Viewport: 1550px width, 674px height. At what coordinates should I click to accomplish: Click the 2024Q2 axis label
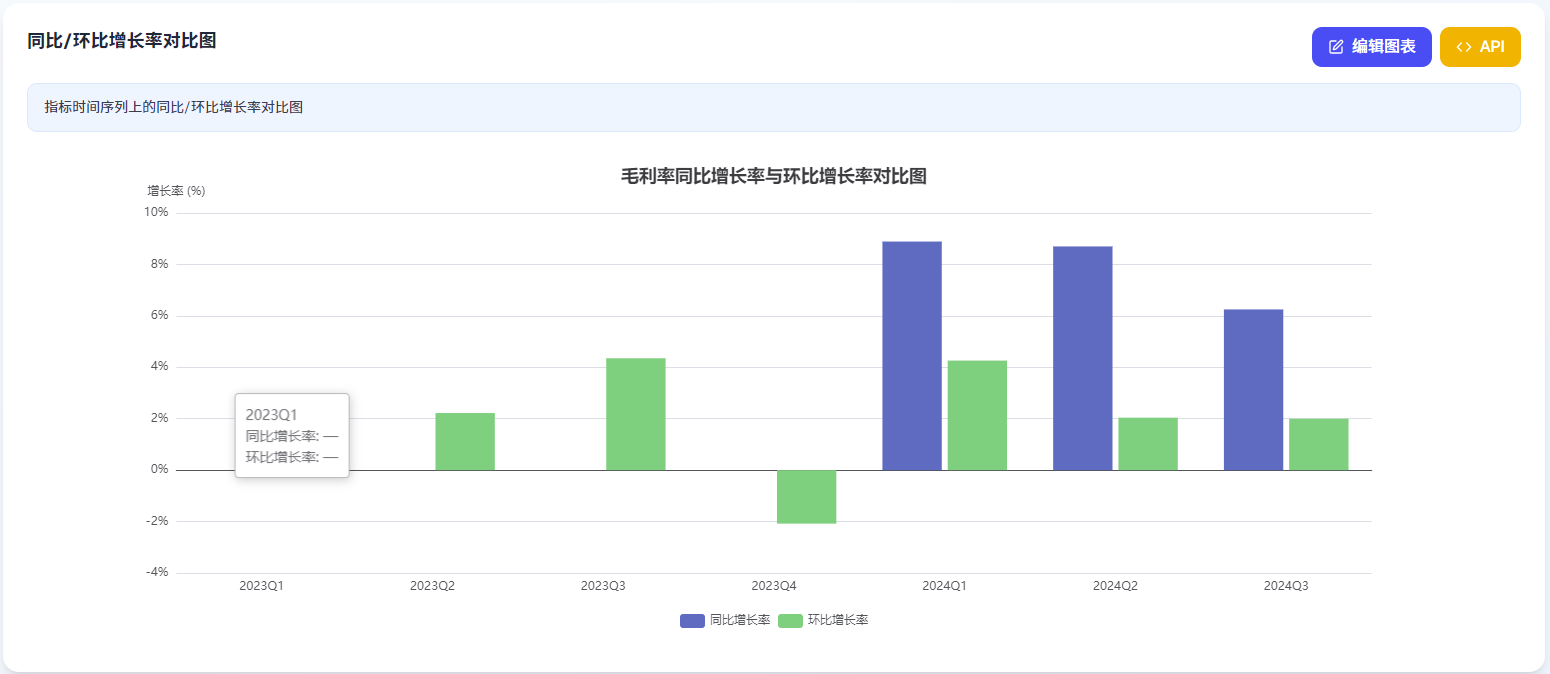[1115, 586]
